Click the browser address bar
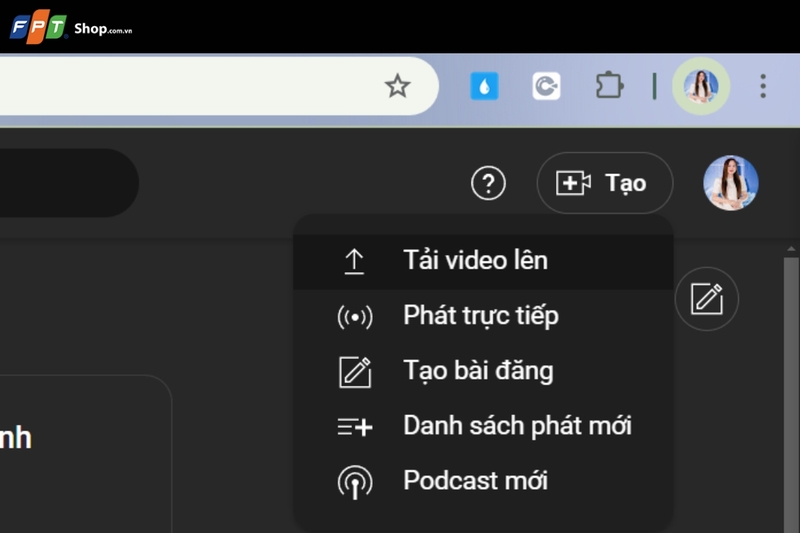This screenshot has height=533, width=800. pos(219,86)
